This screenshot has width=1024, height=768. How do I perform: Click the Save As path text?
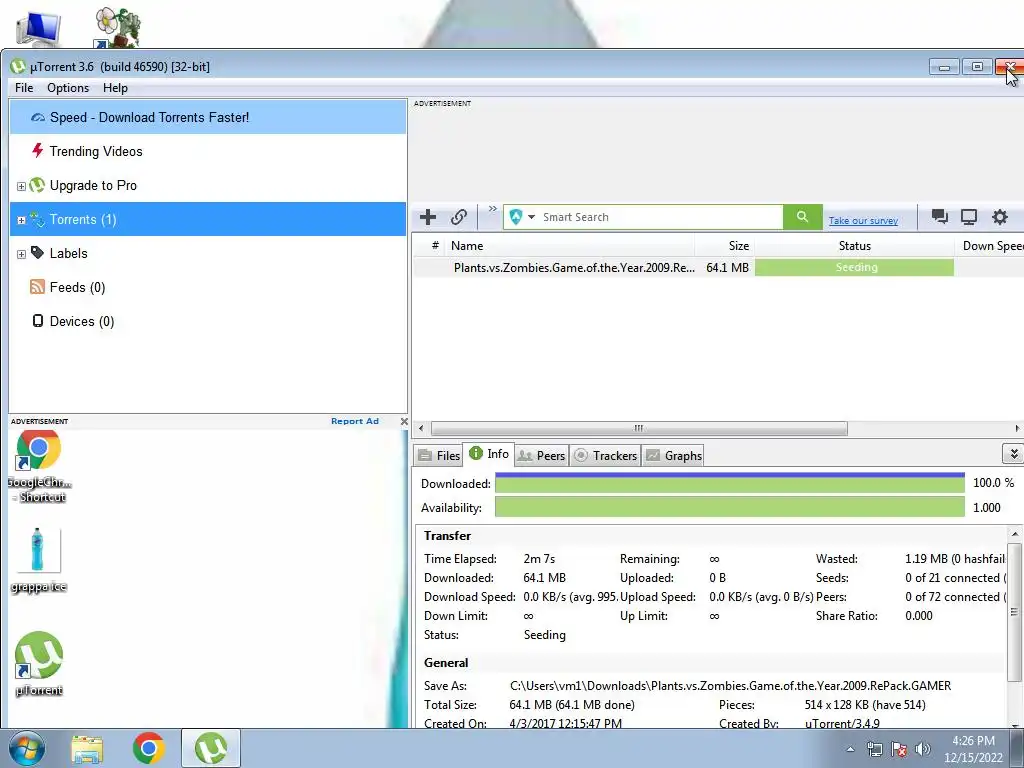730,686
